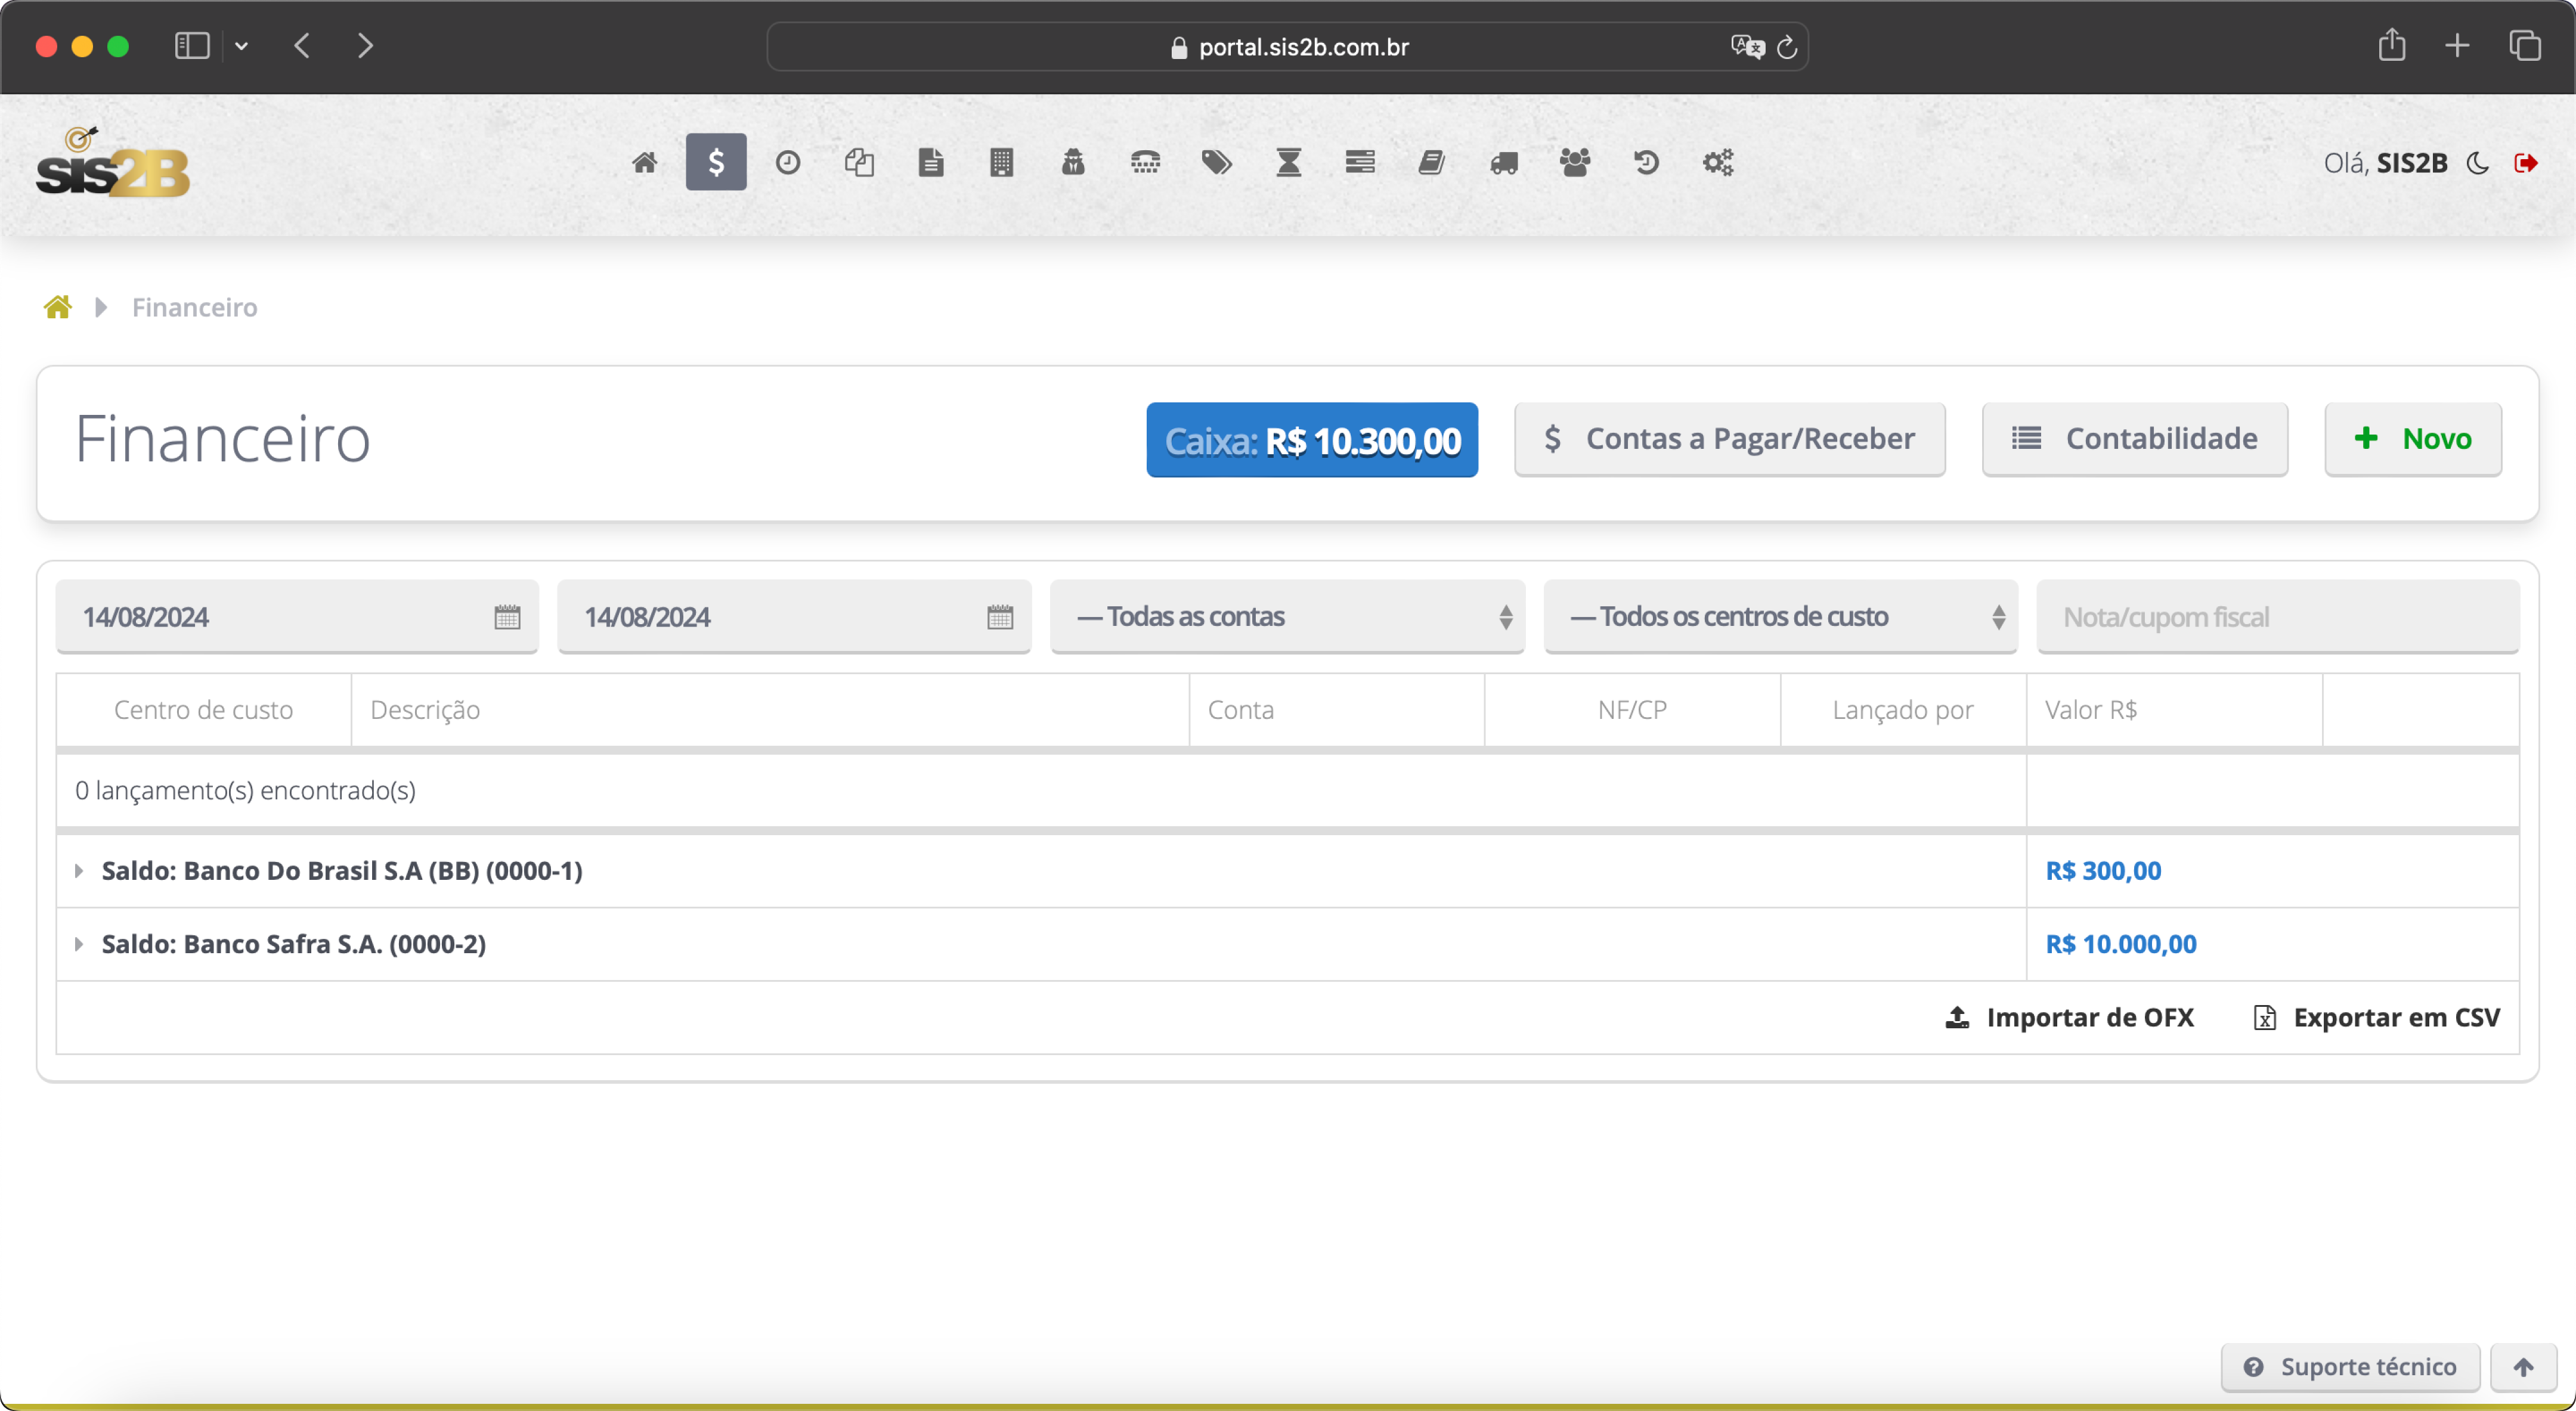Click the NF/CP column header
The height and width of the screenshot is (1411, 2576).
point(1632,710)
